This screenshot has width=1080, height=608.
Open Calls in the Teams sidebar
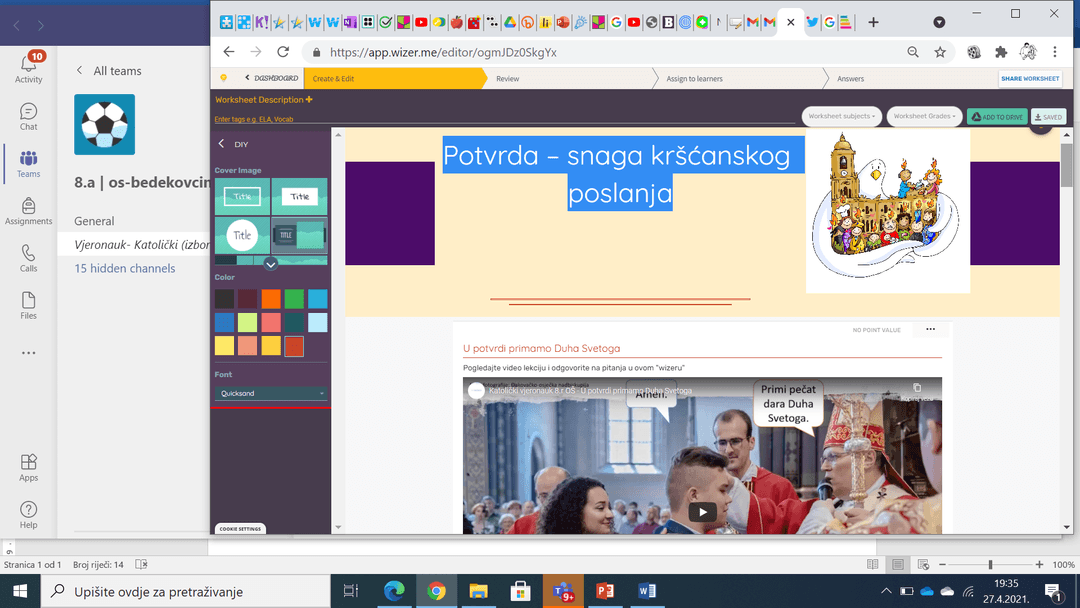28,258
